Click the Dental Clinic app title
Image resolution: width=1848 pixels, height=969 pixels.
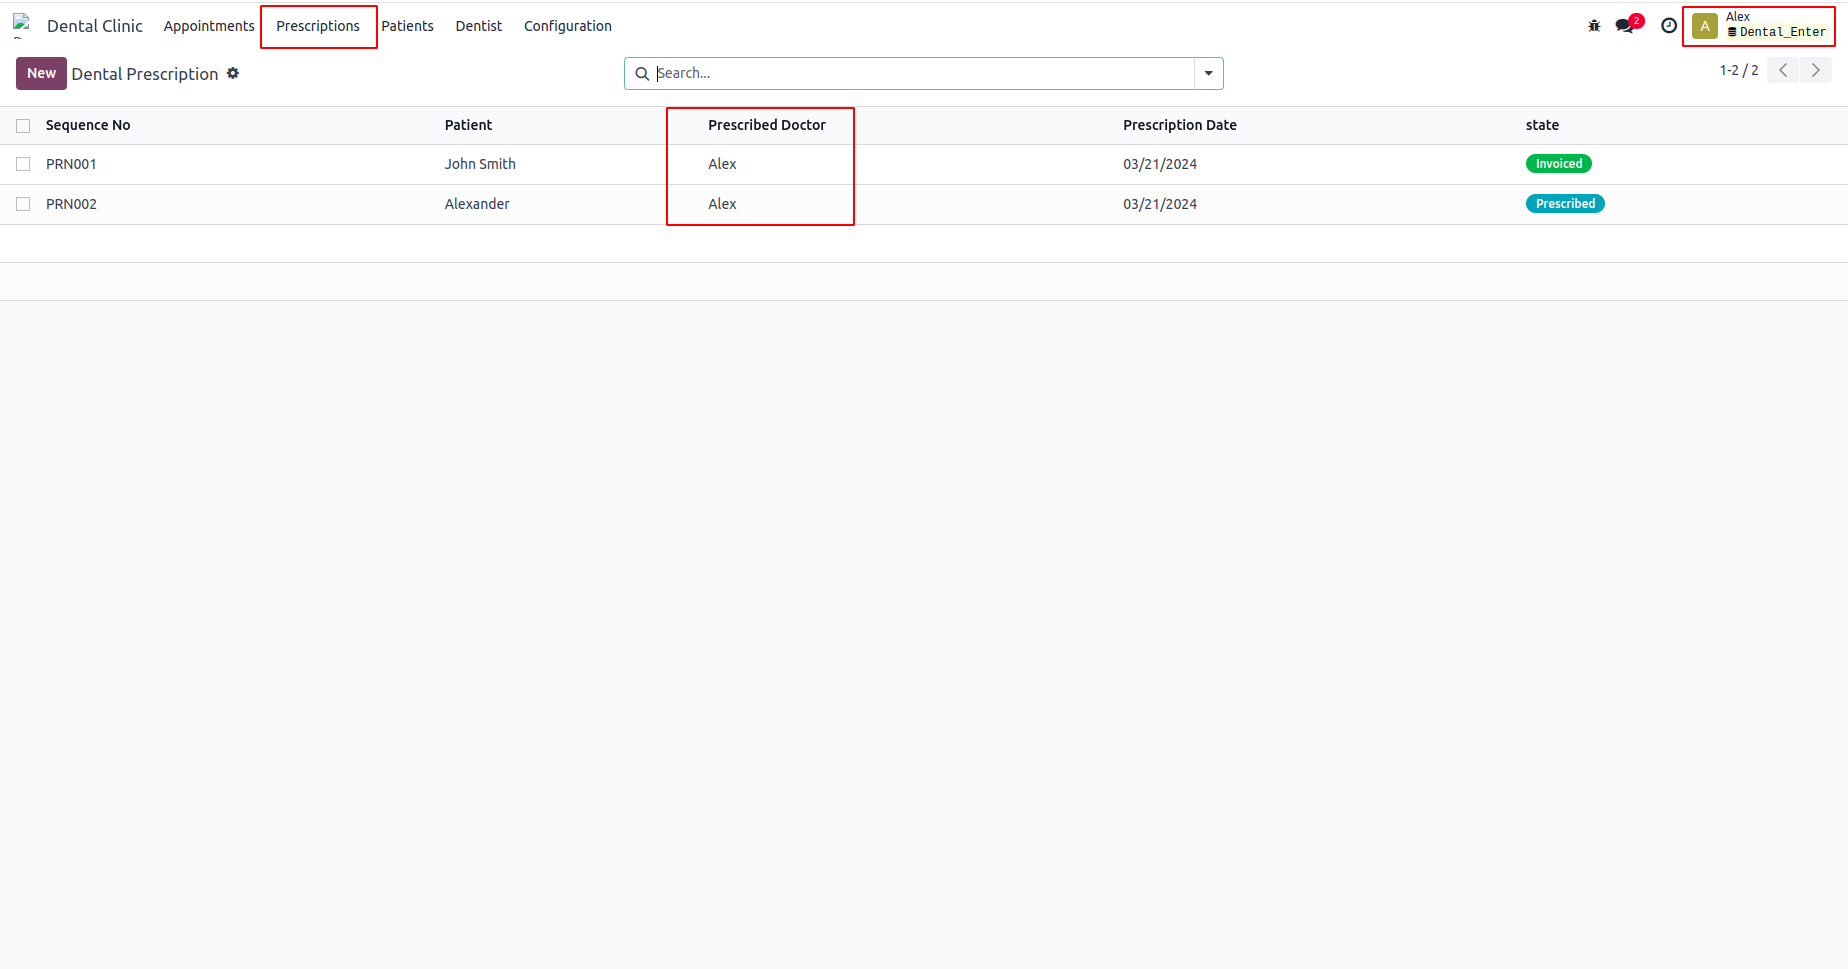pyautogui.click(x=95, y=26)
